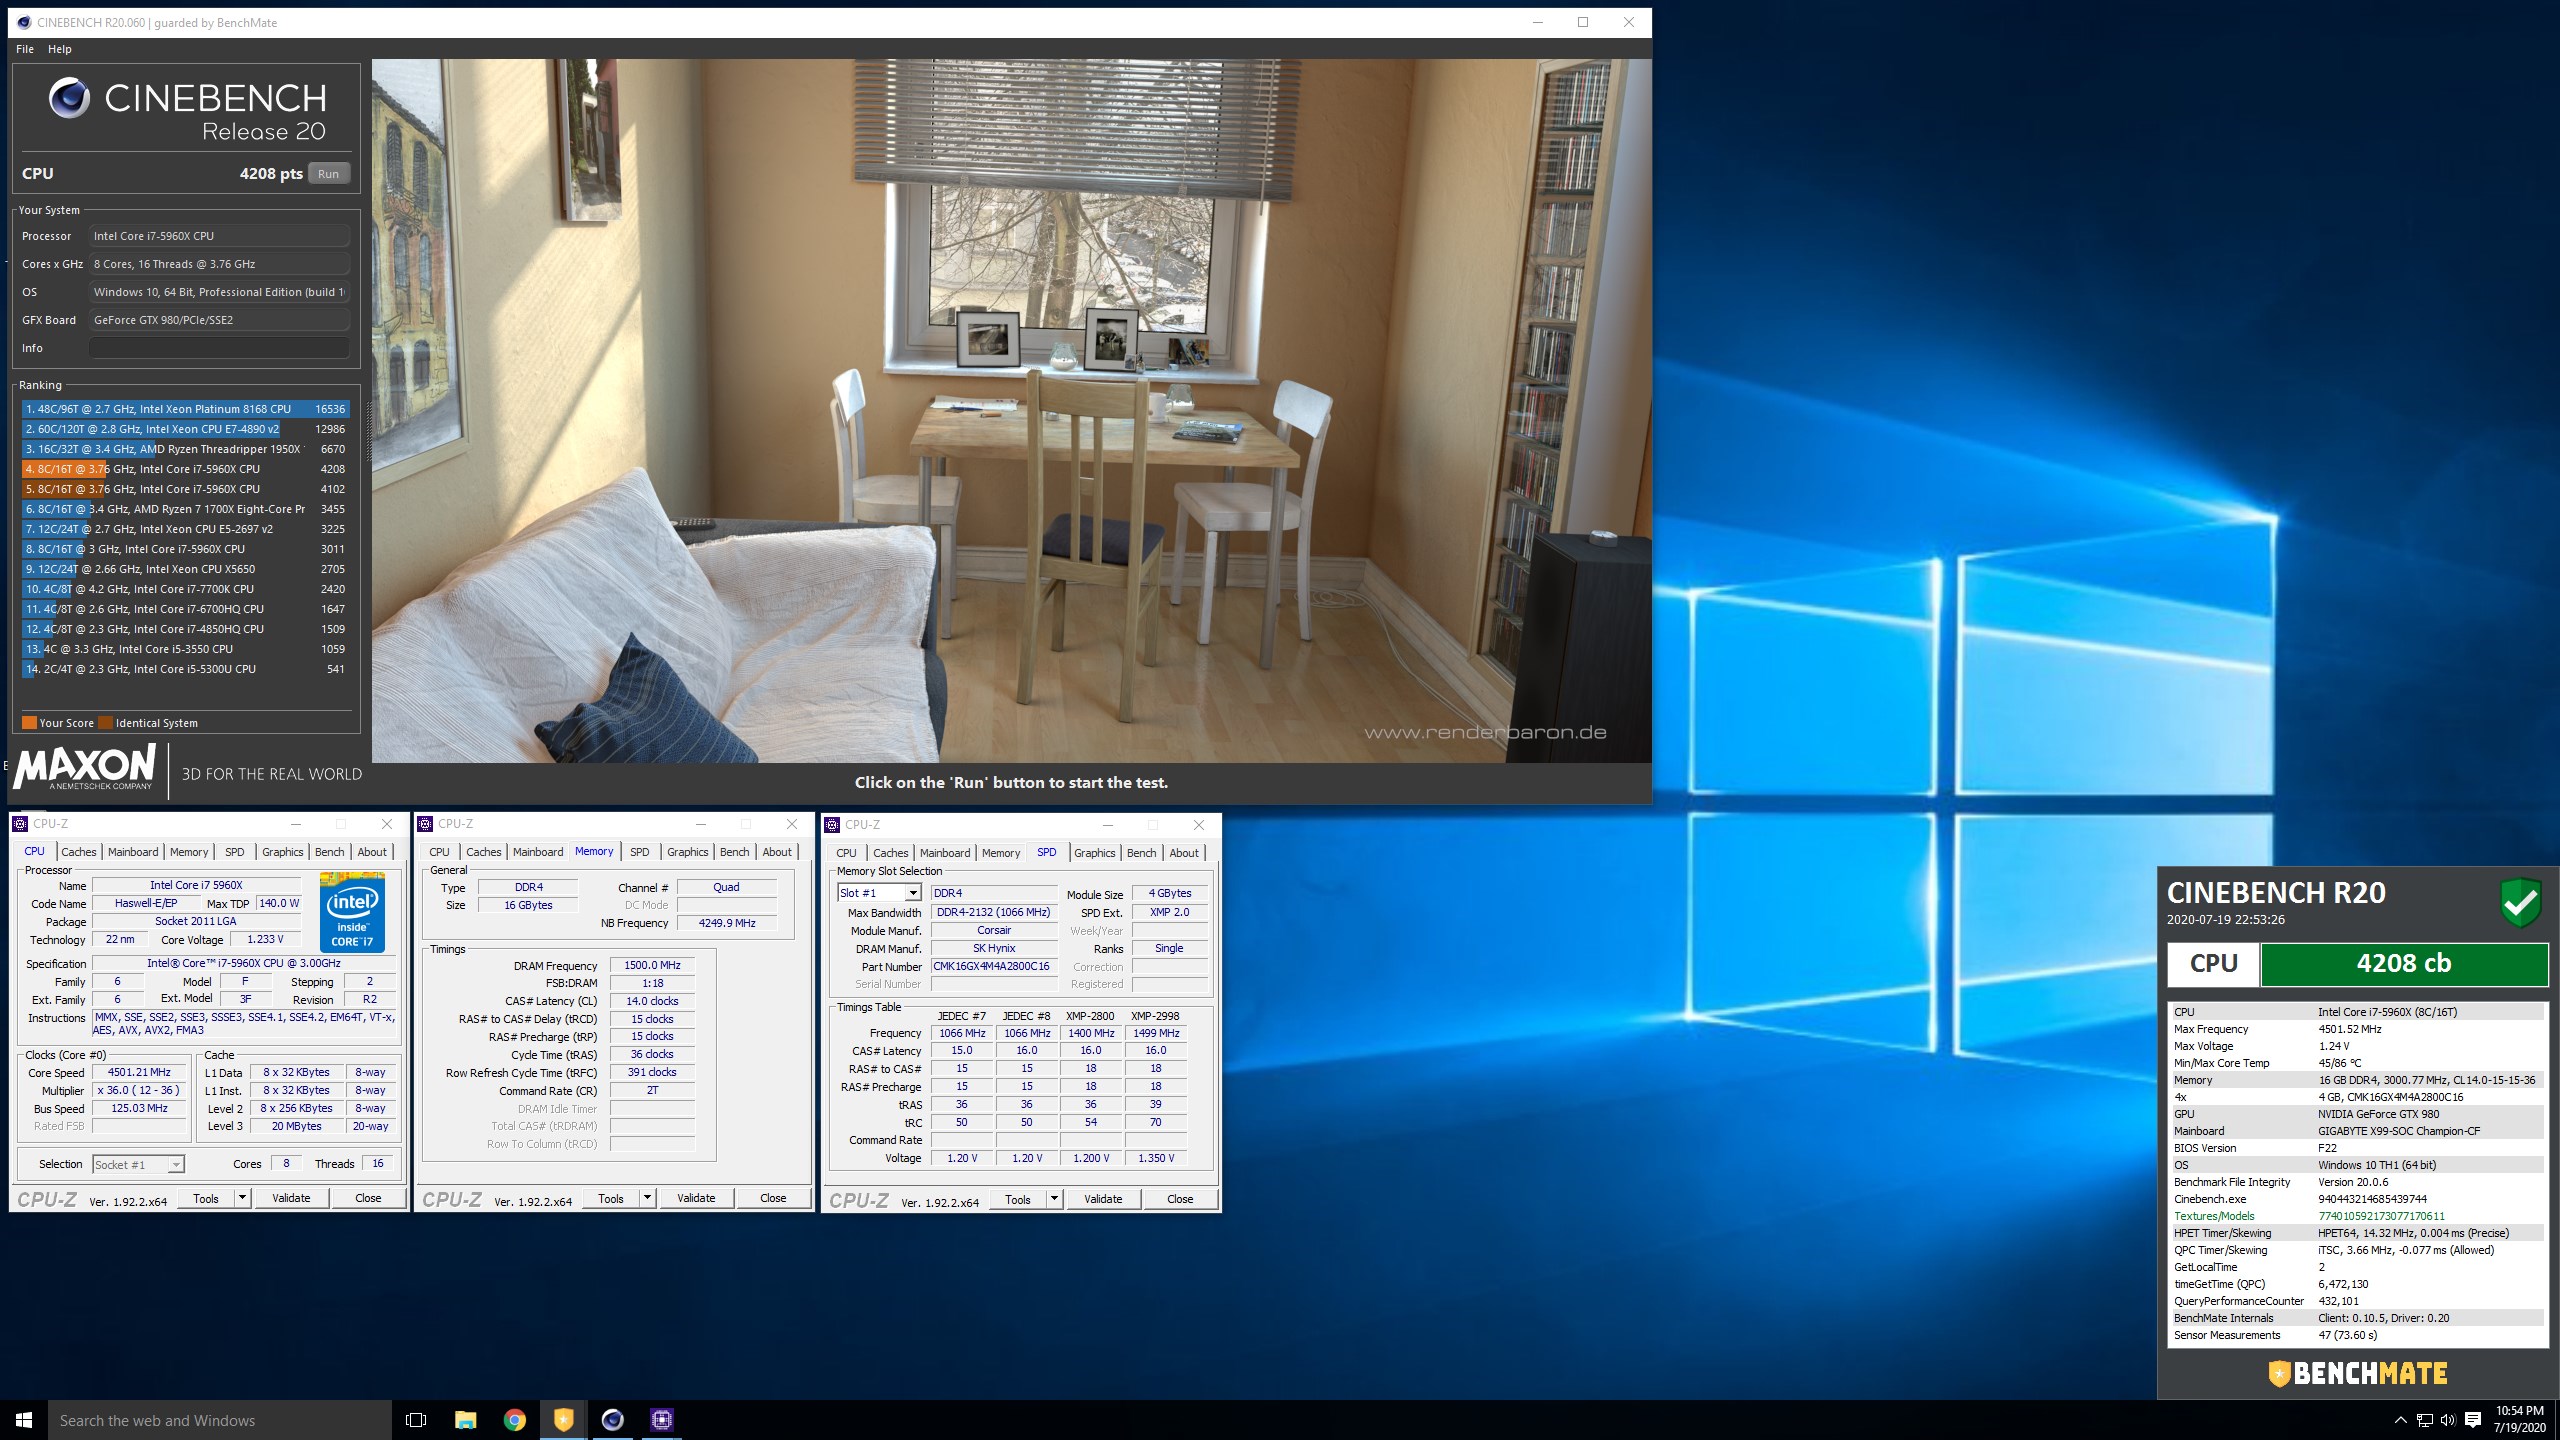Click the MAXON logo
The height and width of the screenshot is (1440, 2560).
tap(85, 768)
